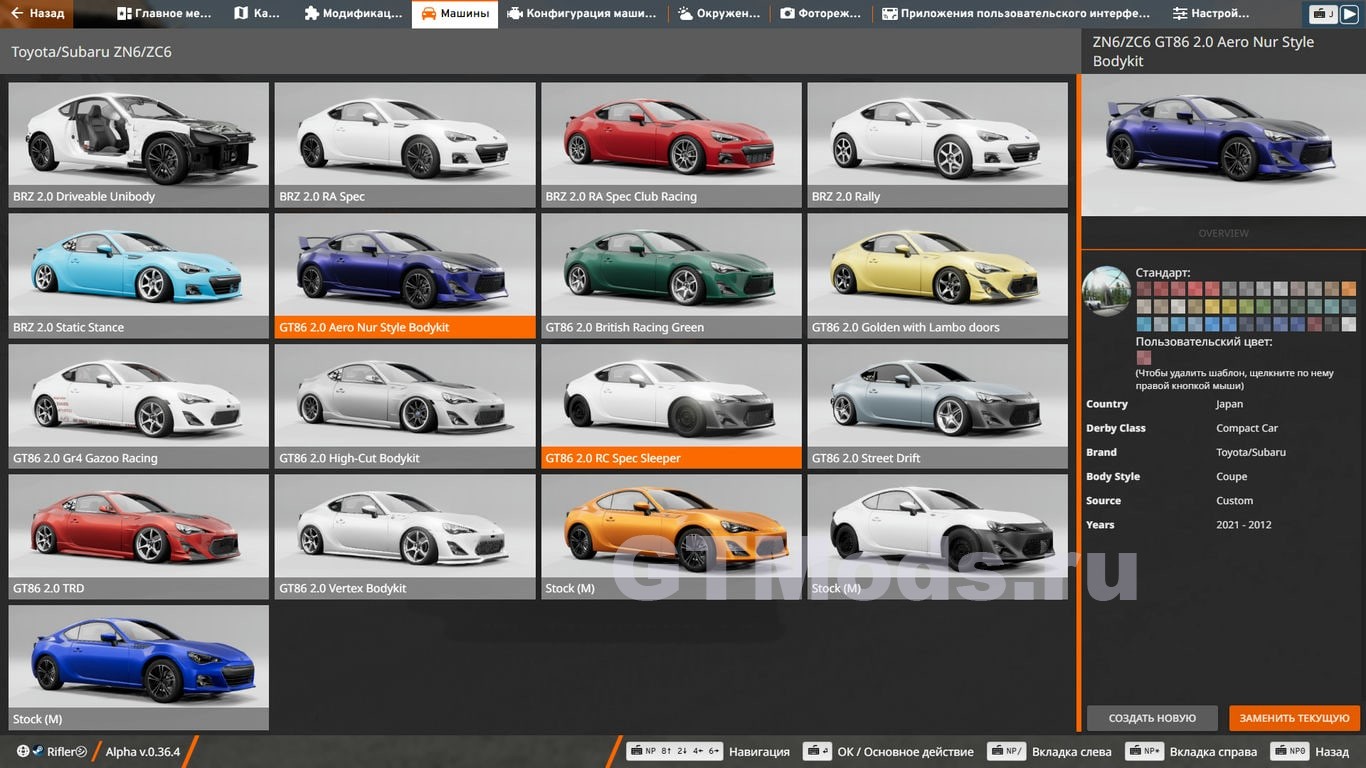Select GT86 2.0 British Racing Green
The image size is (1366, 768).
[671, 276]
